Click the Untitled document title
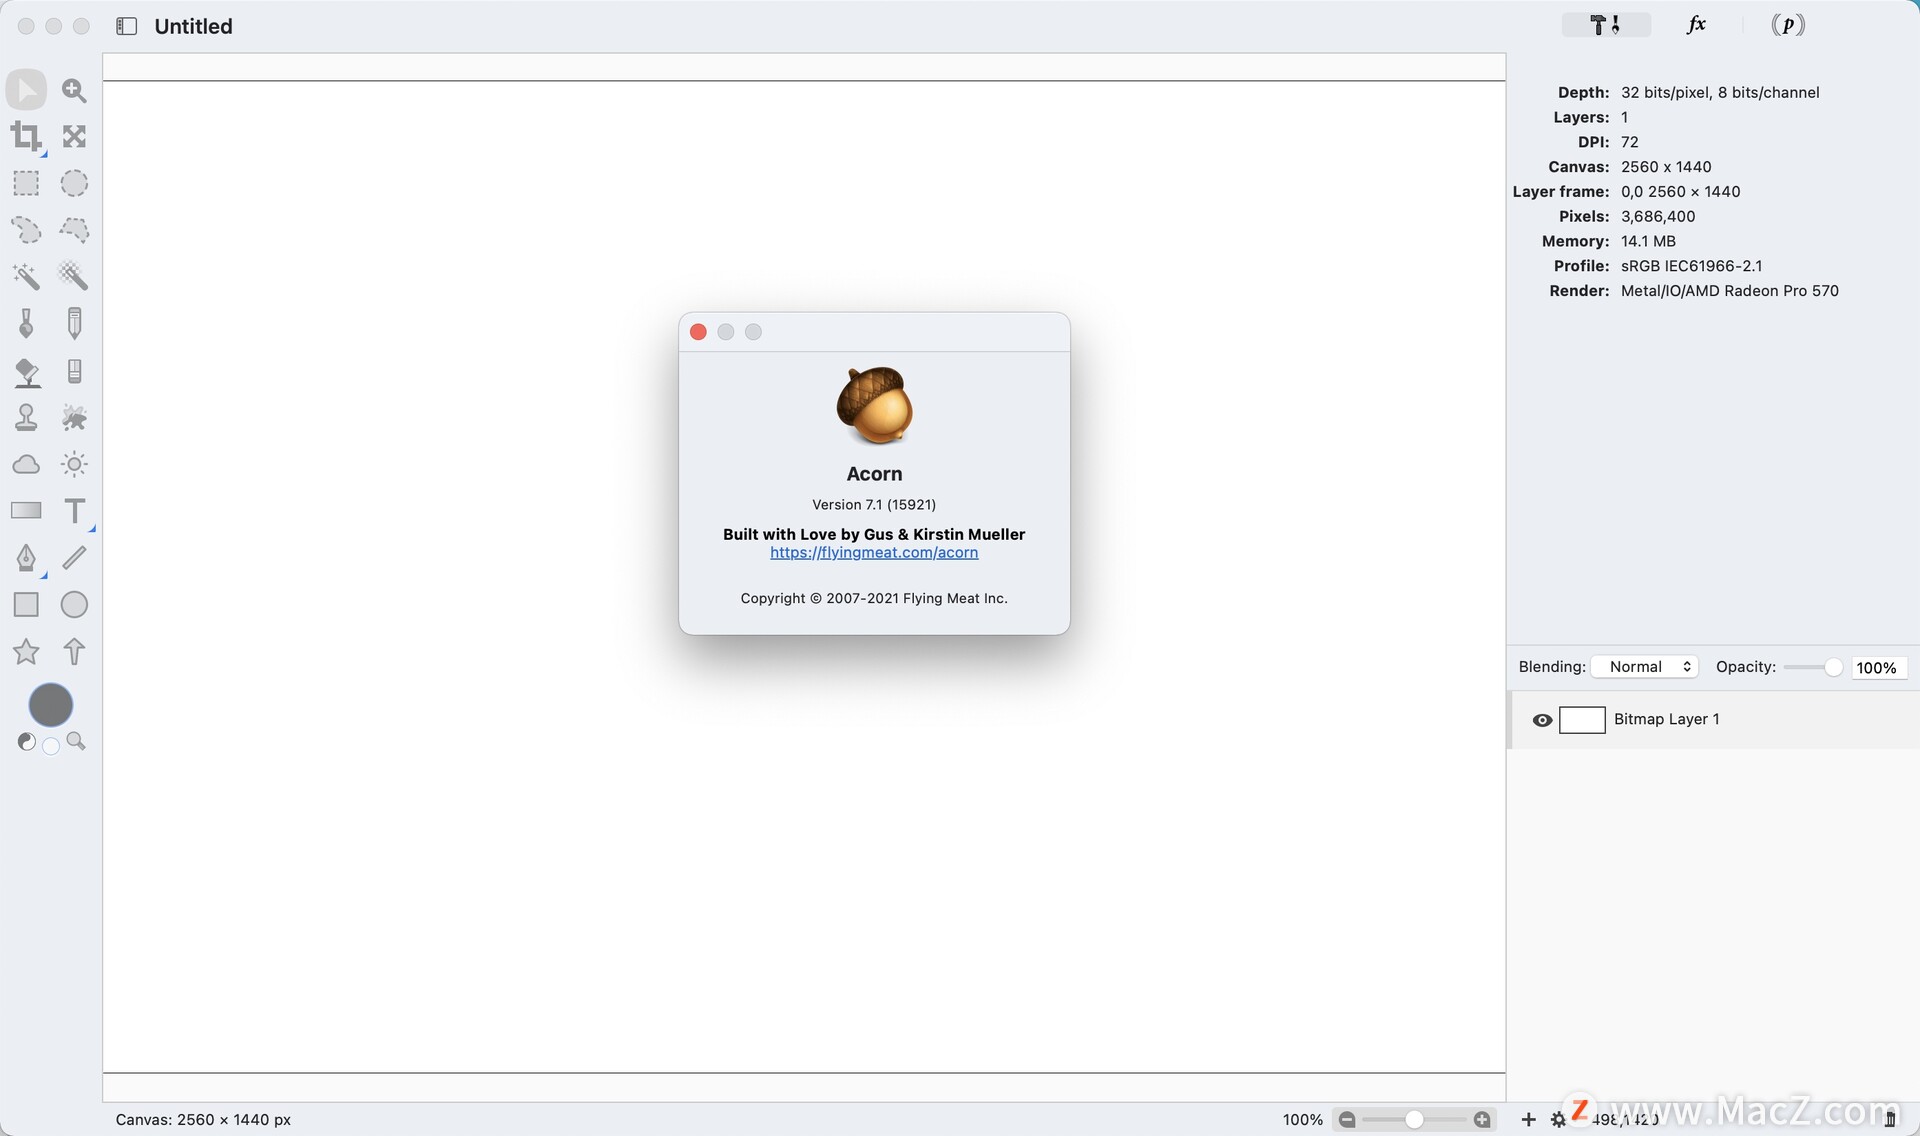 click(193, 26)
